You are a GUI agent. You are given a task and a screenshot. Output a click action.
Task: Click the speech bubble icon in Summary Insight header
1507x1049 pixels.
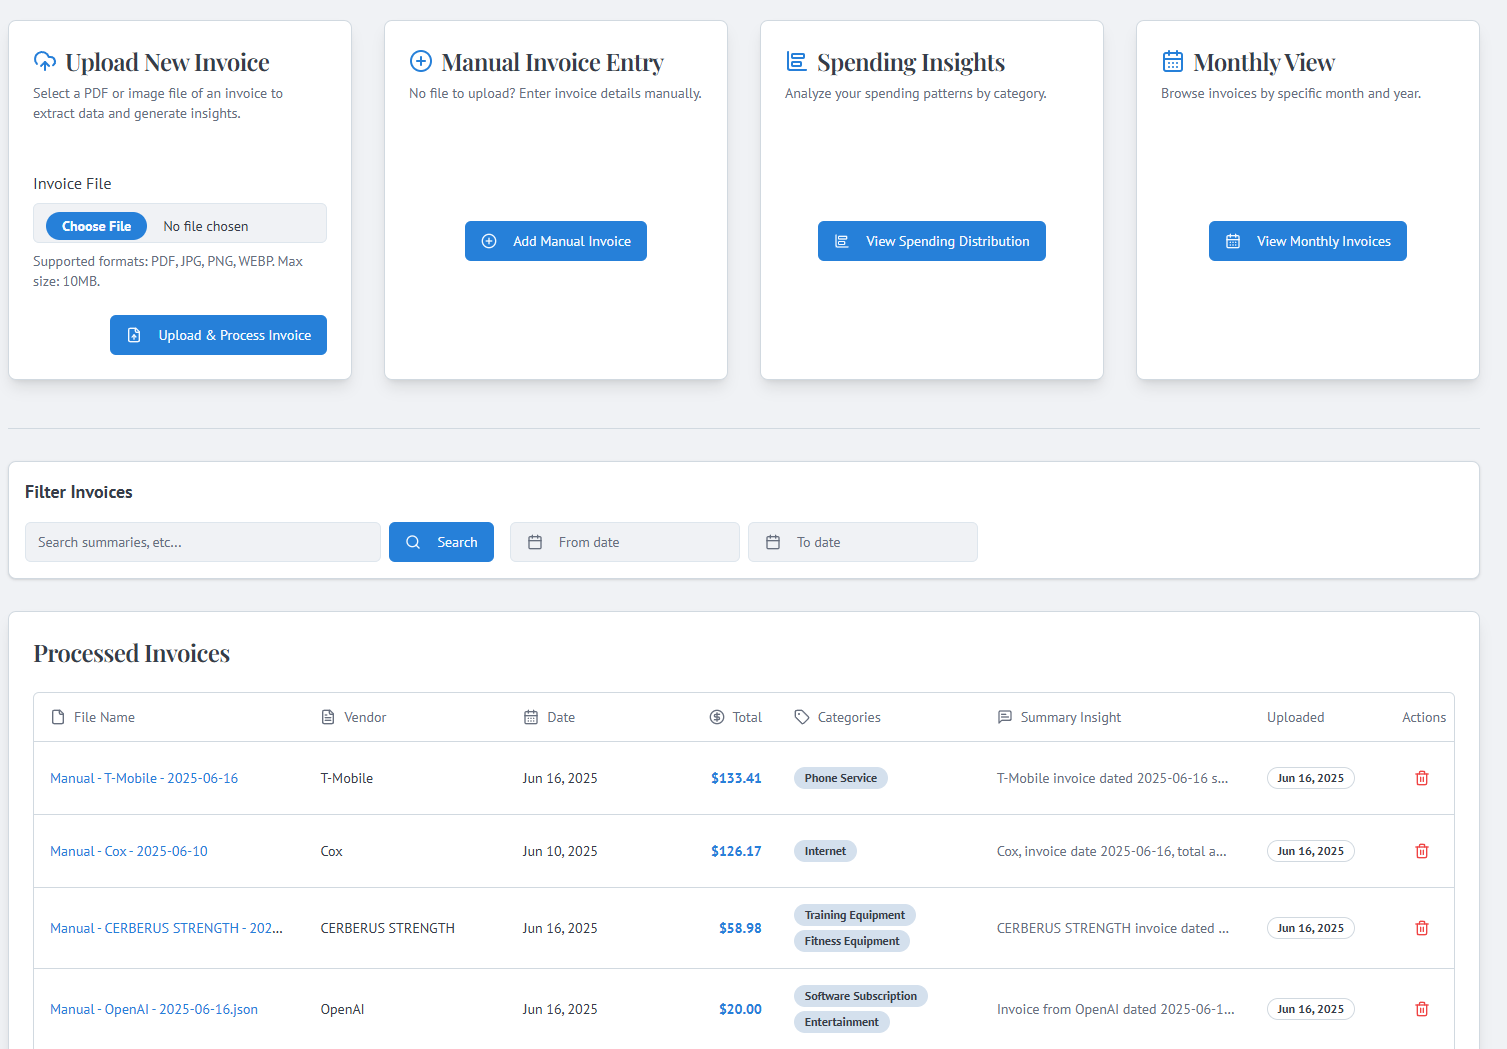point(1005,717)
